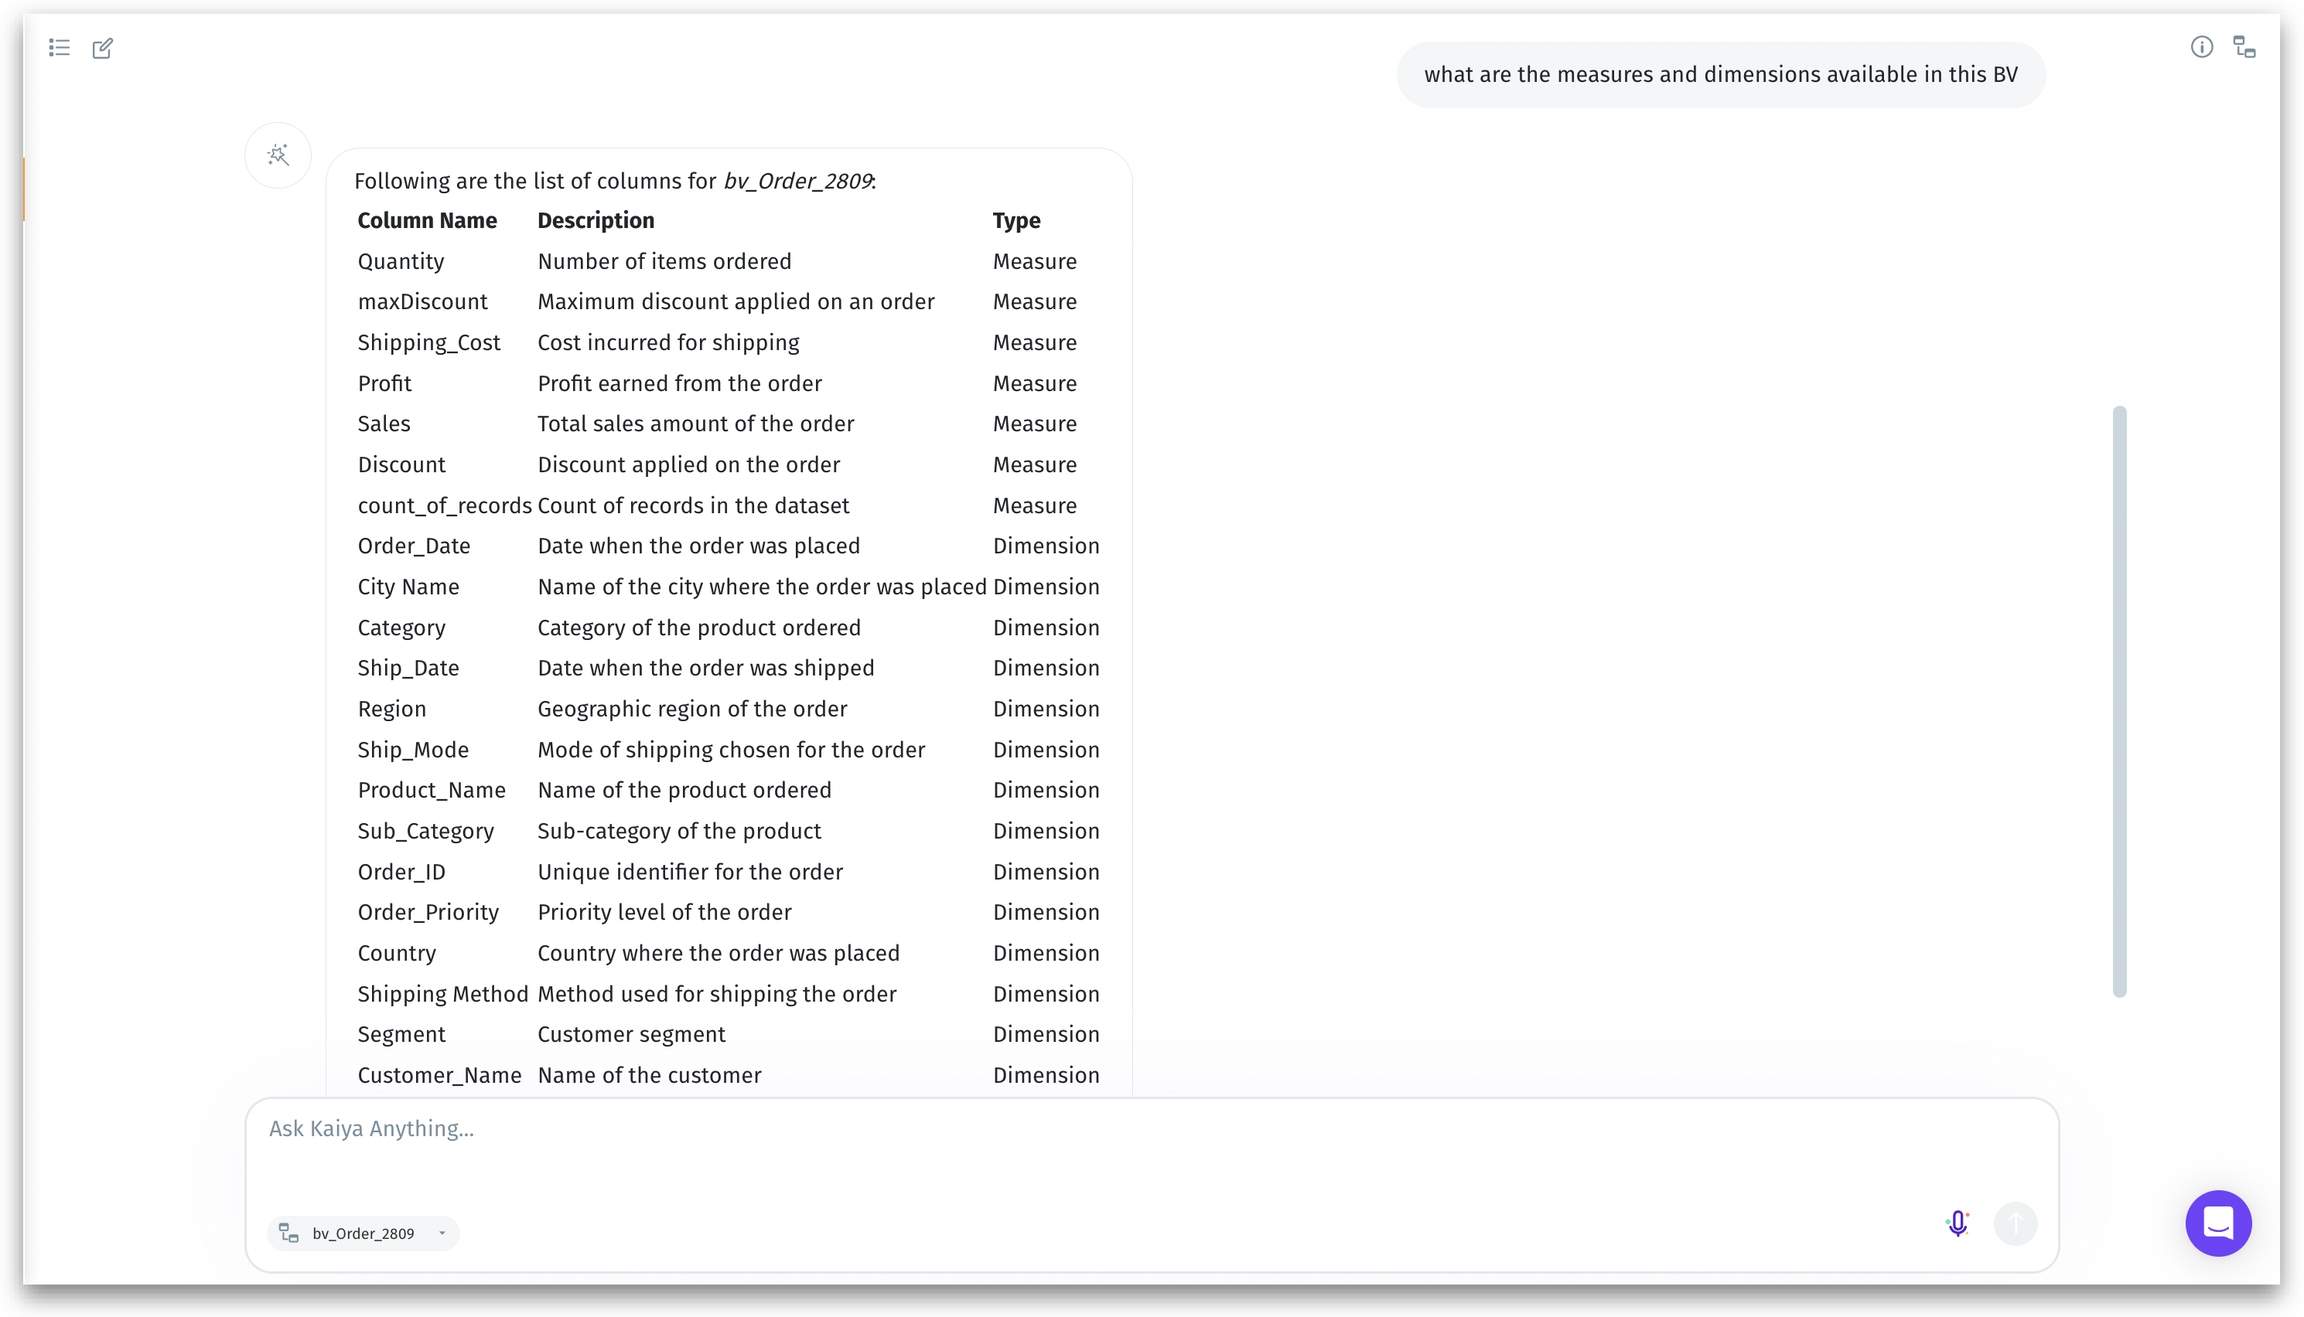
Task: Expand the bv_Order_2809 selector dropdown
Action: tap(363, 1233)
